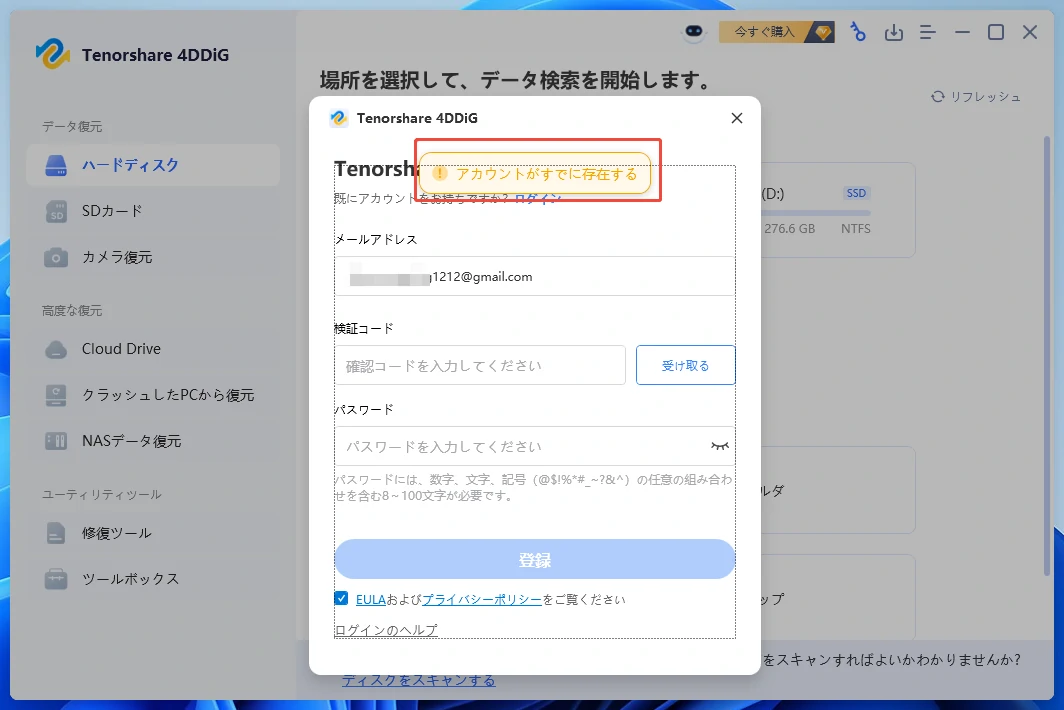Click the toolbox briefcase icon
Screen dimensions: 1064x710
56,579
